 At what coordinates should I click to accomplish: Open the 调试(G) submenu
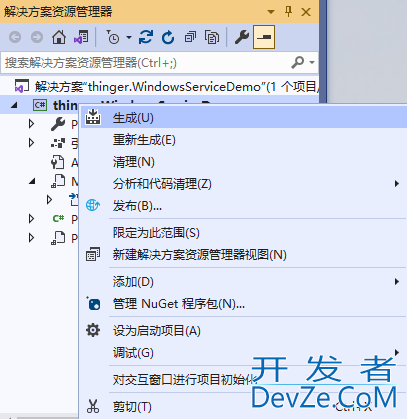click(x=244, y=352)
